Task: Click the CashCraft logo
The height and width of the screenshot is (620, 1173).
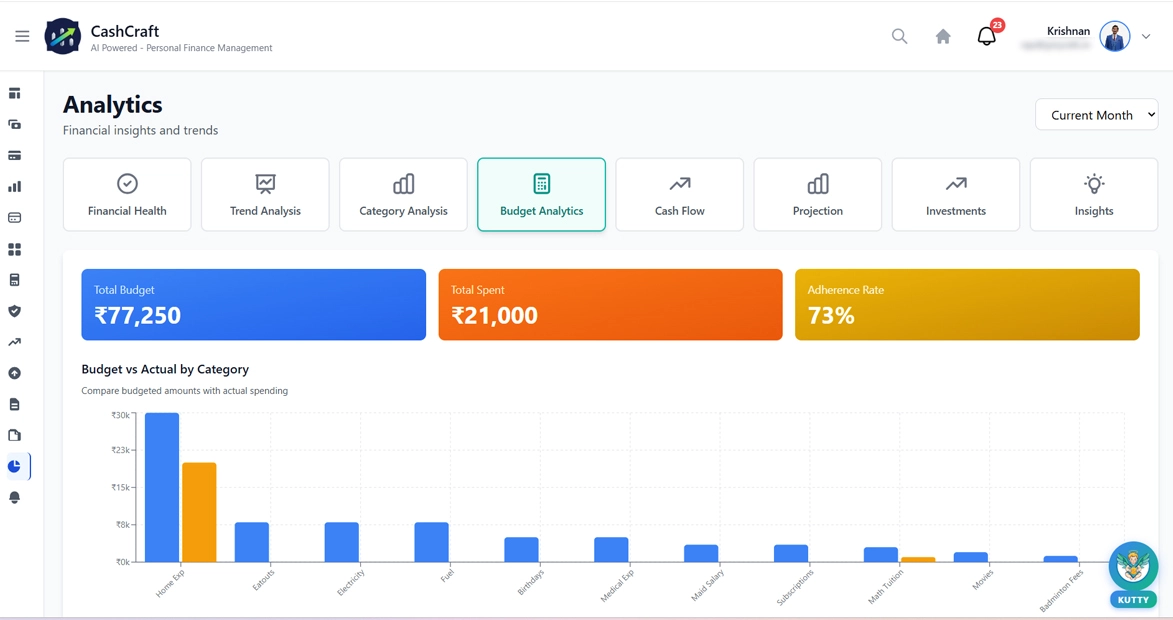Action: tap(63, 36)
